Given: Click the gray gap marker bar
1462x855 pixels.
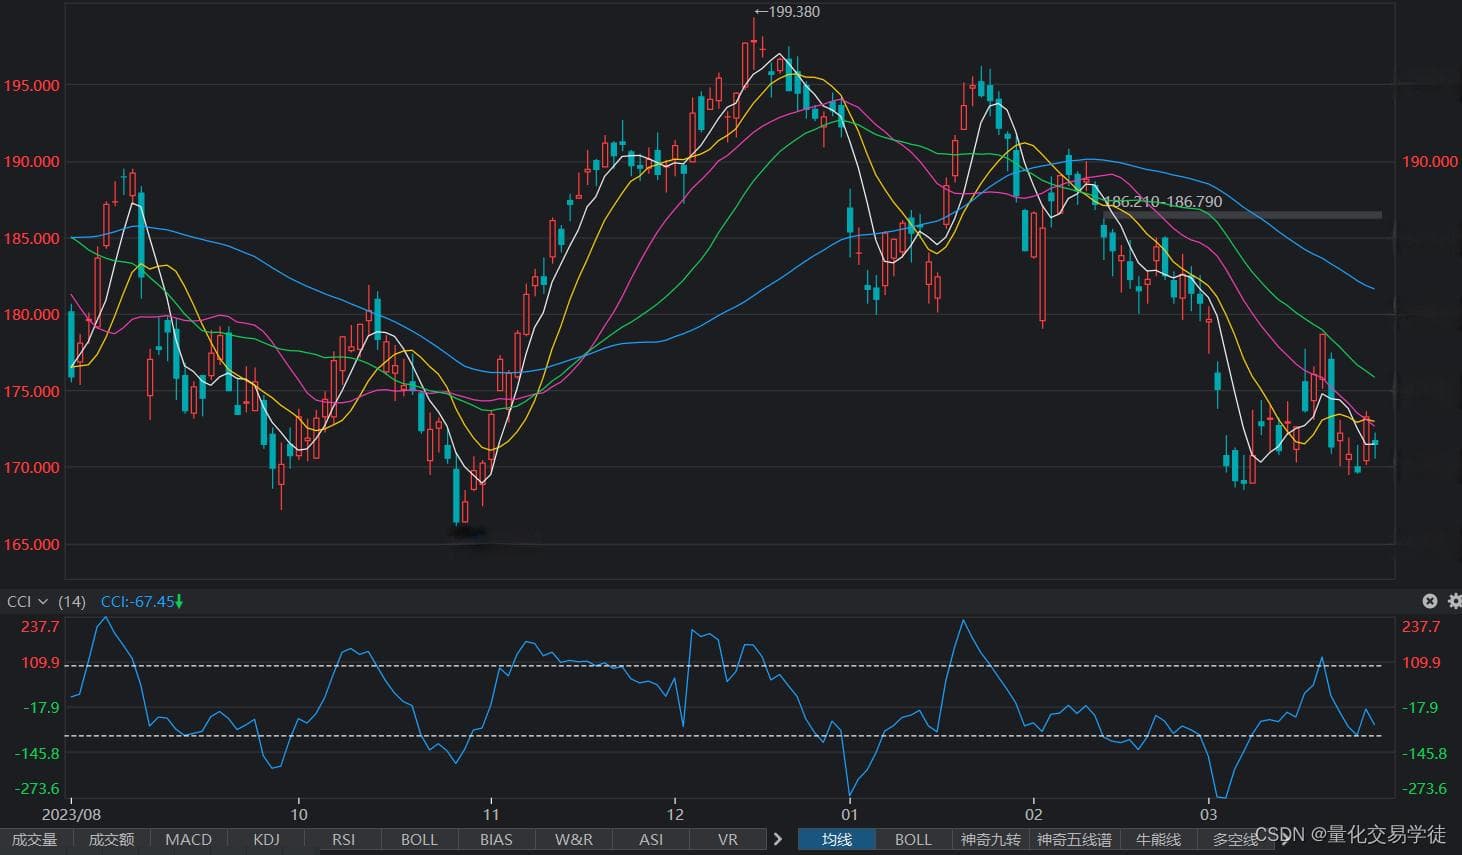Looking at the screenshot, I should click(1243, 215).
